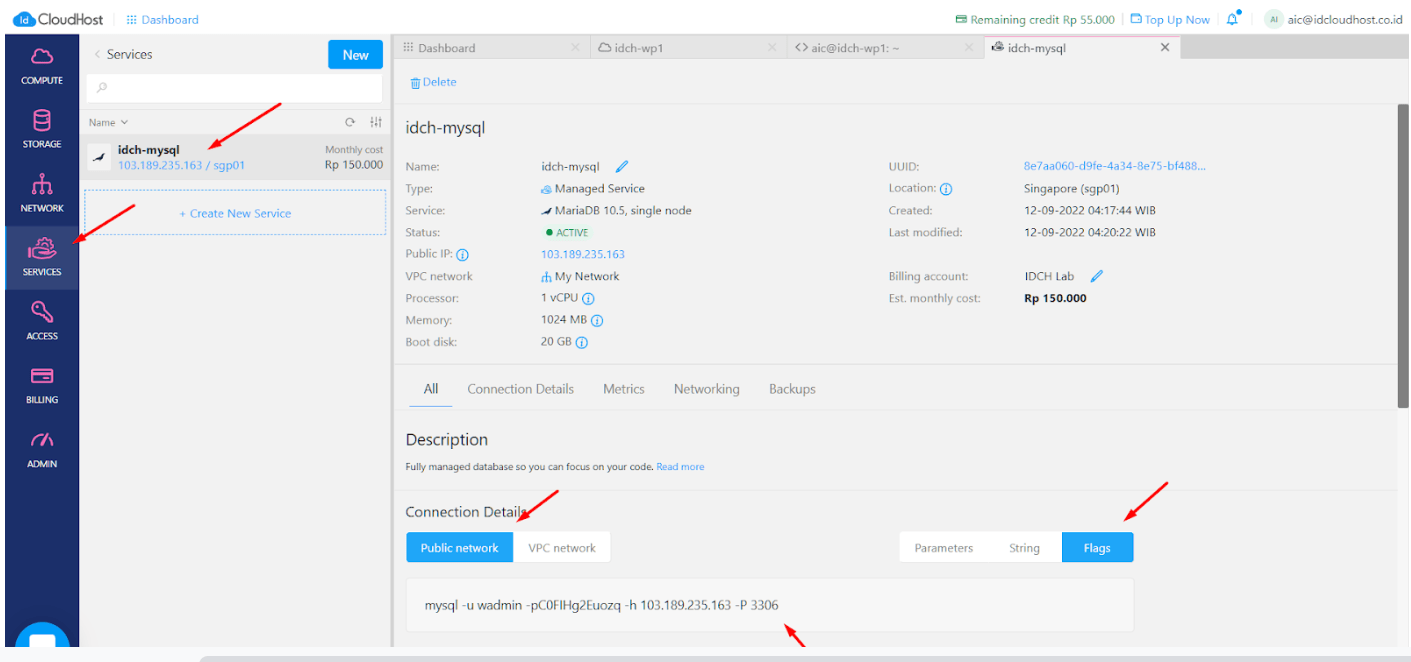The height and width of the screenshot is (662, 1411).
Task: Open the Backups tab
Action: (792, 389)
